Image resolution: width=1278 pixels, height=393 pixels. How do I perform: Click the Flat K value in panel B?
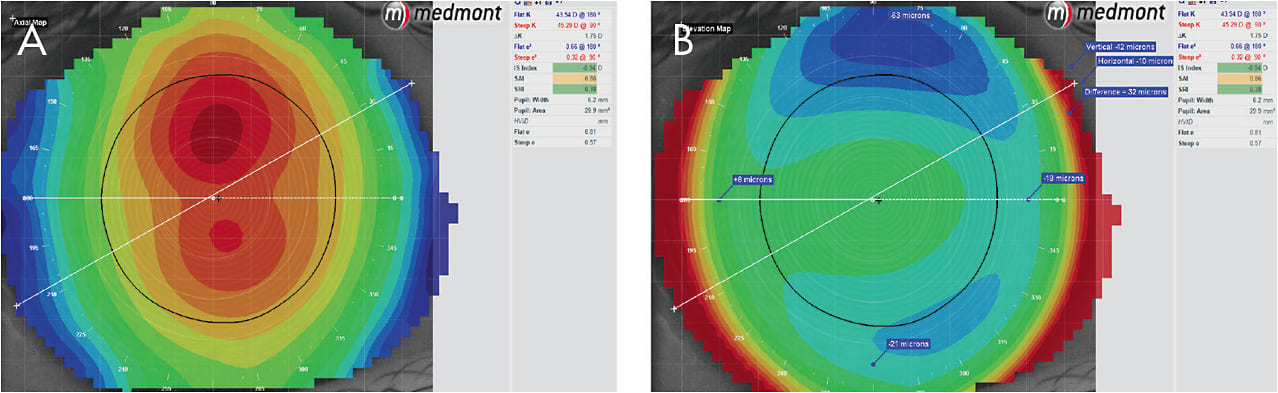click(1243, 13)
